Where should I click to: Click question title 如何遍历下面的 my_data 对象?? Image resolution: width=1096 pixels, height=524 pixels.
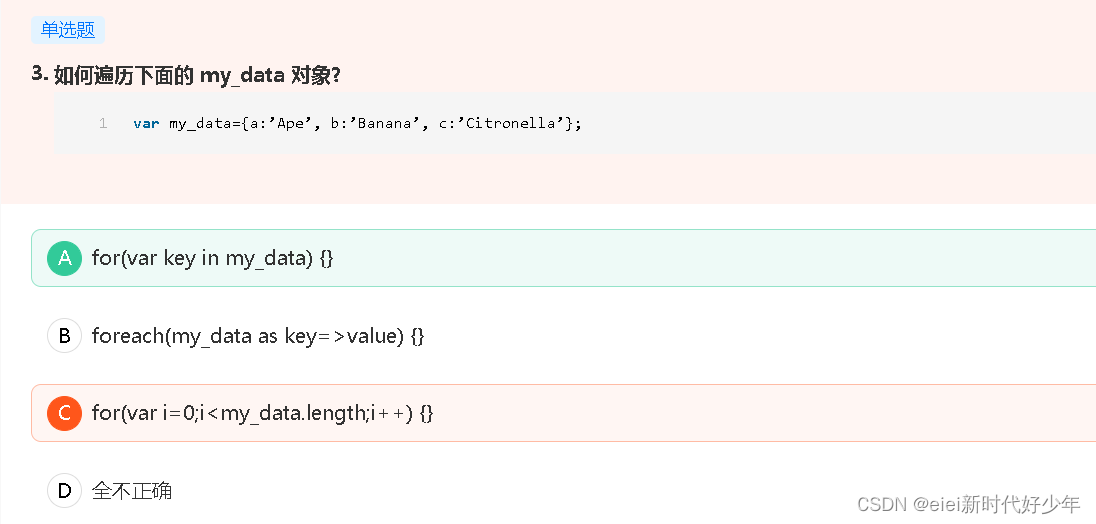(197, 75)
